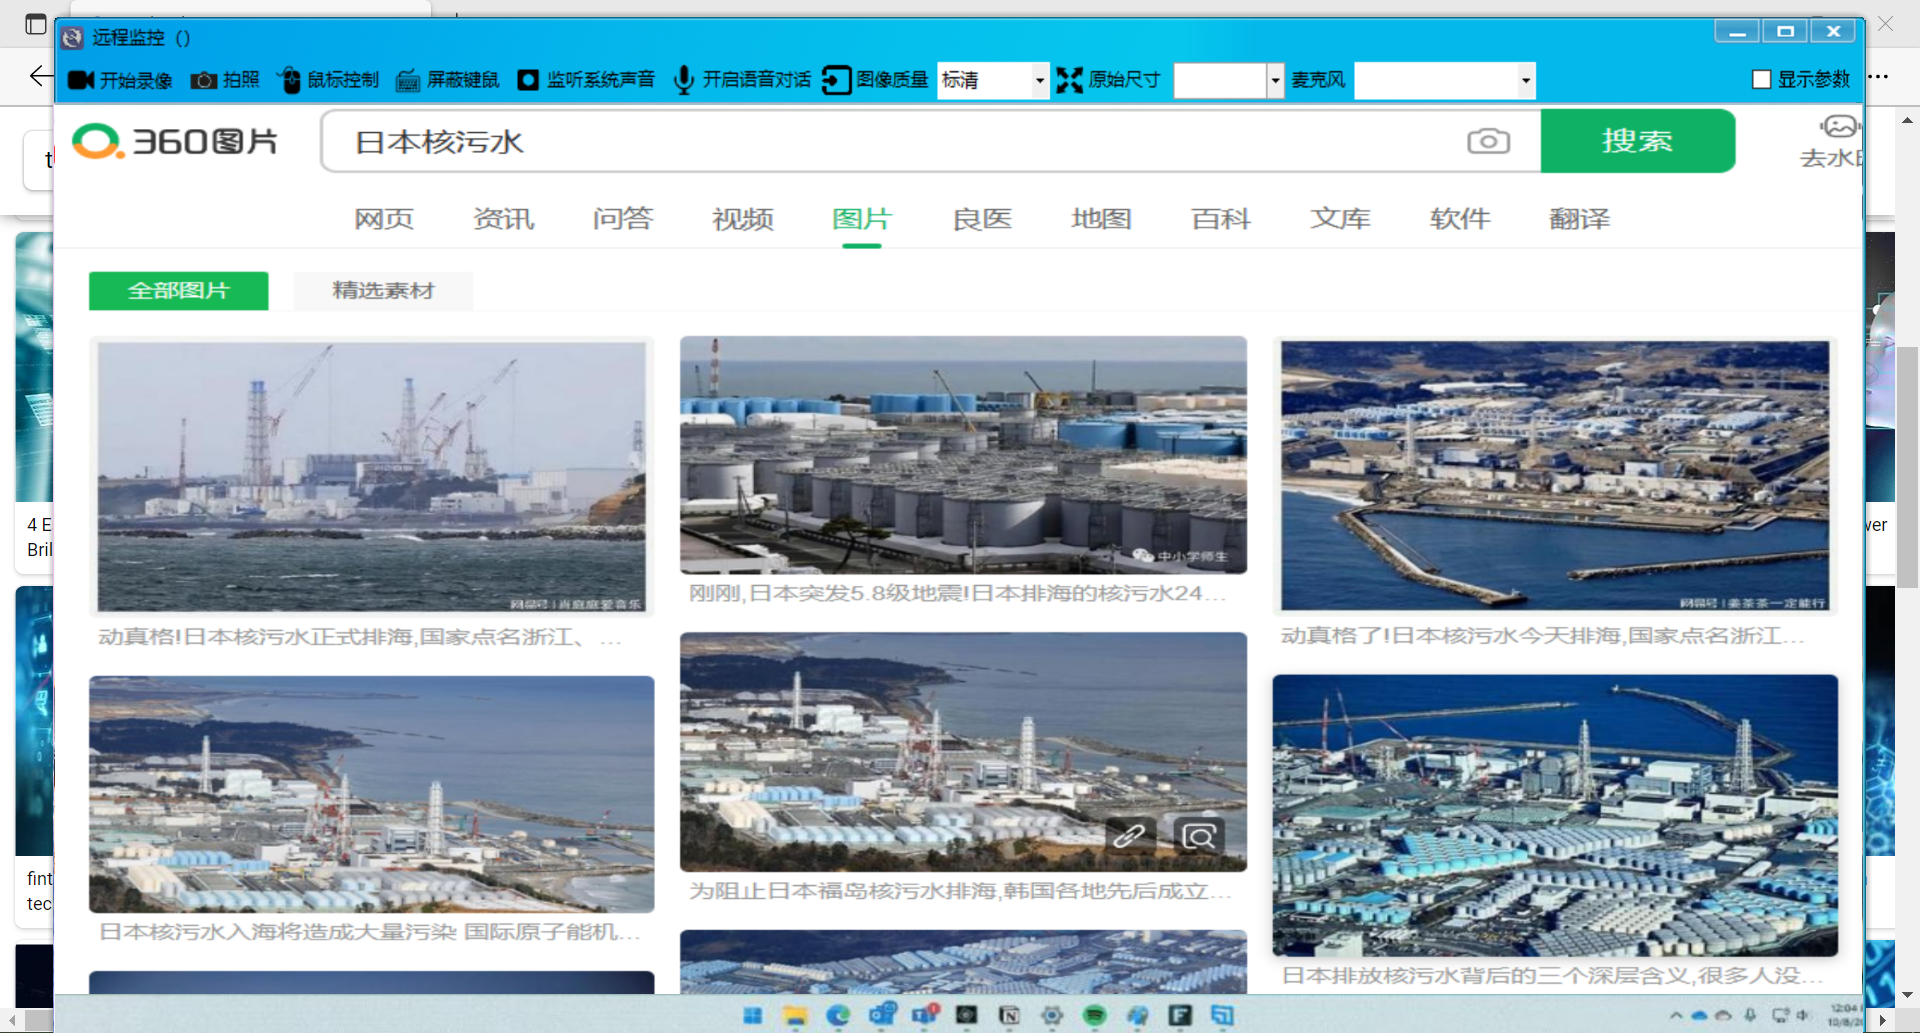Click camera icon in search box
Screen dimensions: 1920x1033
[x=1488, y=141]
